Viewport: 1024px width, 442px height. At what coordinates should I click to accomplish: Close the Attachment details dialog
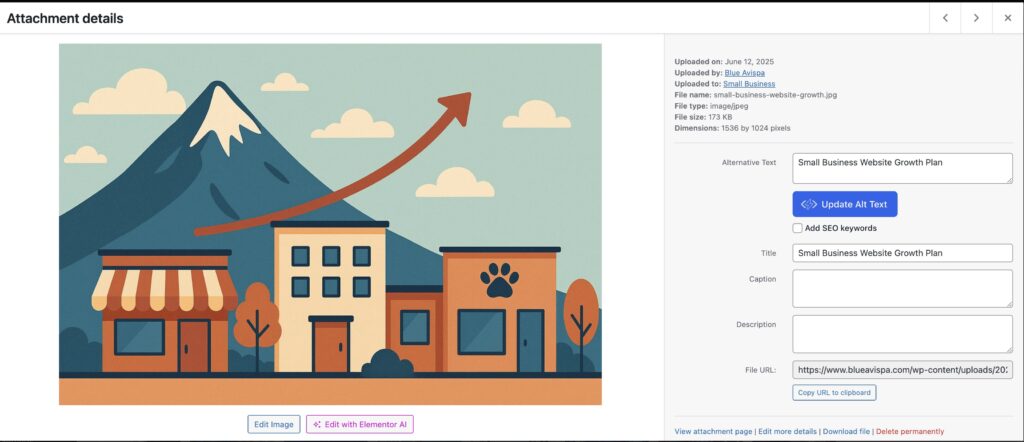pos(1008,18)
